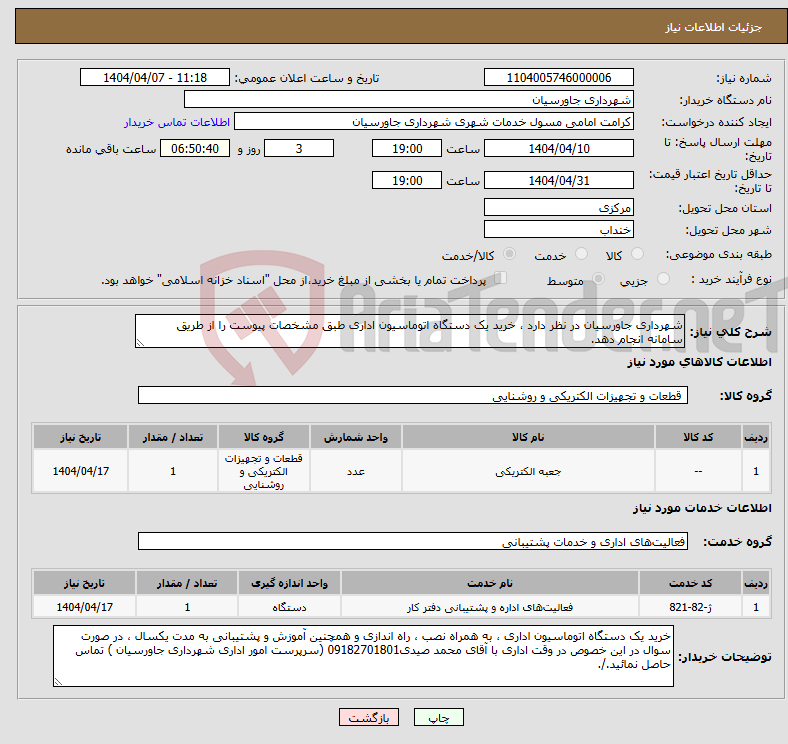788x744 pixels.
Task: Click the جزئیات اطلاعات نیاز page title
Action: coord(714,27)
